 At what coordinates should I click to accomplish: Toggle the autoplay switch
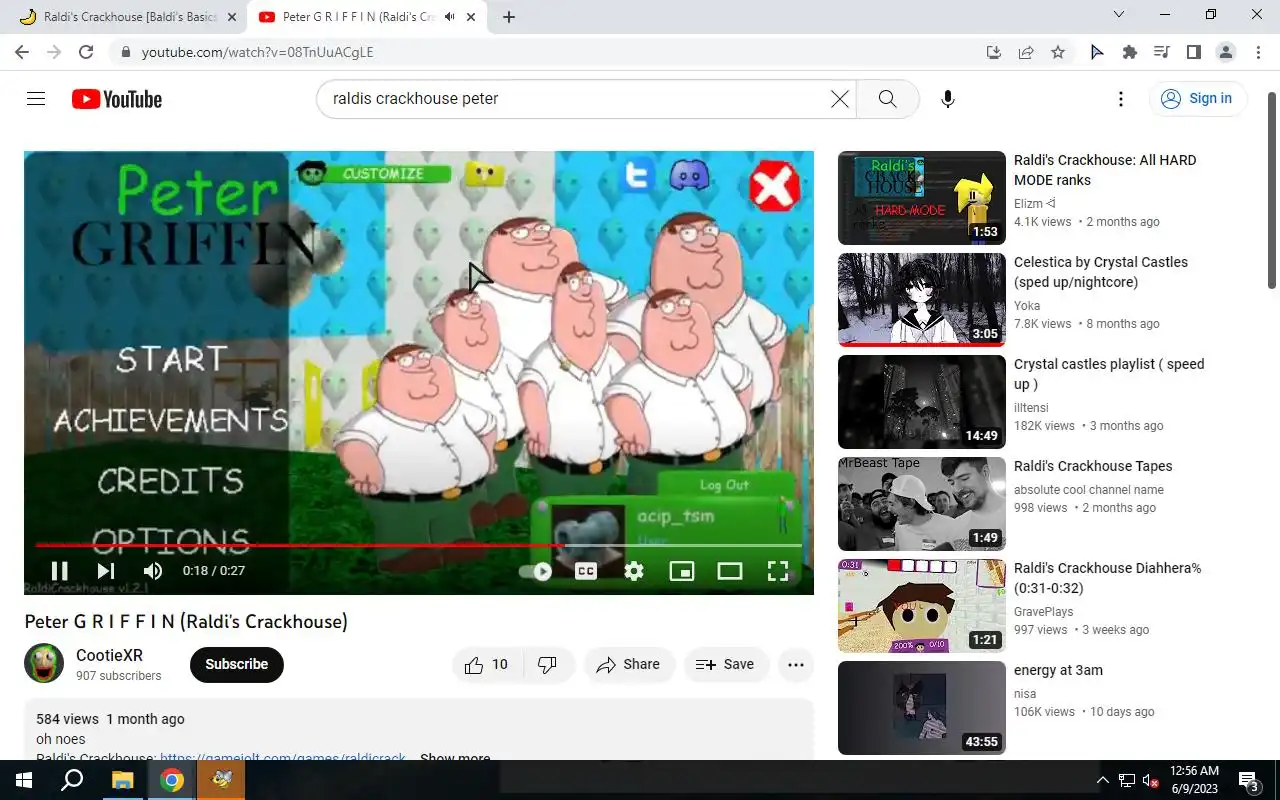tap(536, 572)
